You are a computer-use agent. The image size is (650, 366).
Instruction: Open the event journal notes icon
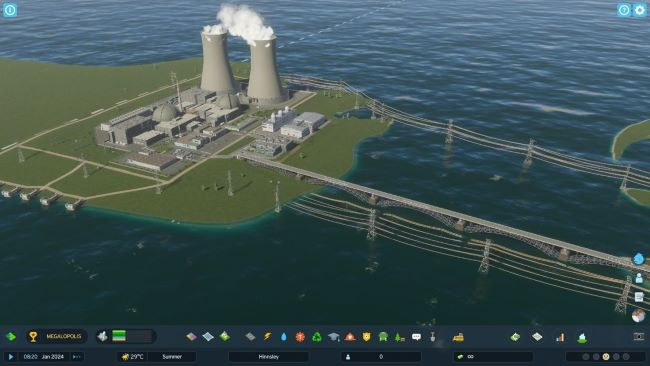(x=639, y=297)
